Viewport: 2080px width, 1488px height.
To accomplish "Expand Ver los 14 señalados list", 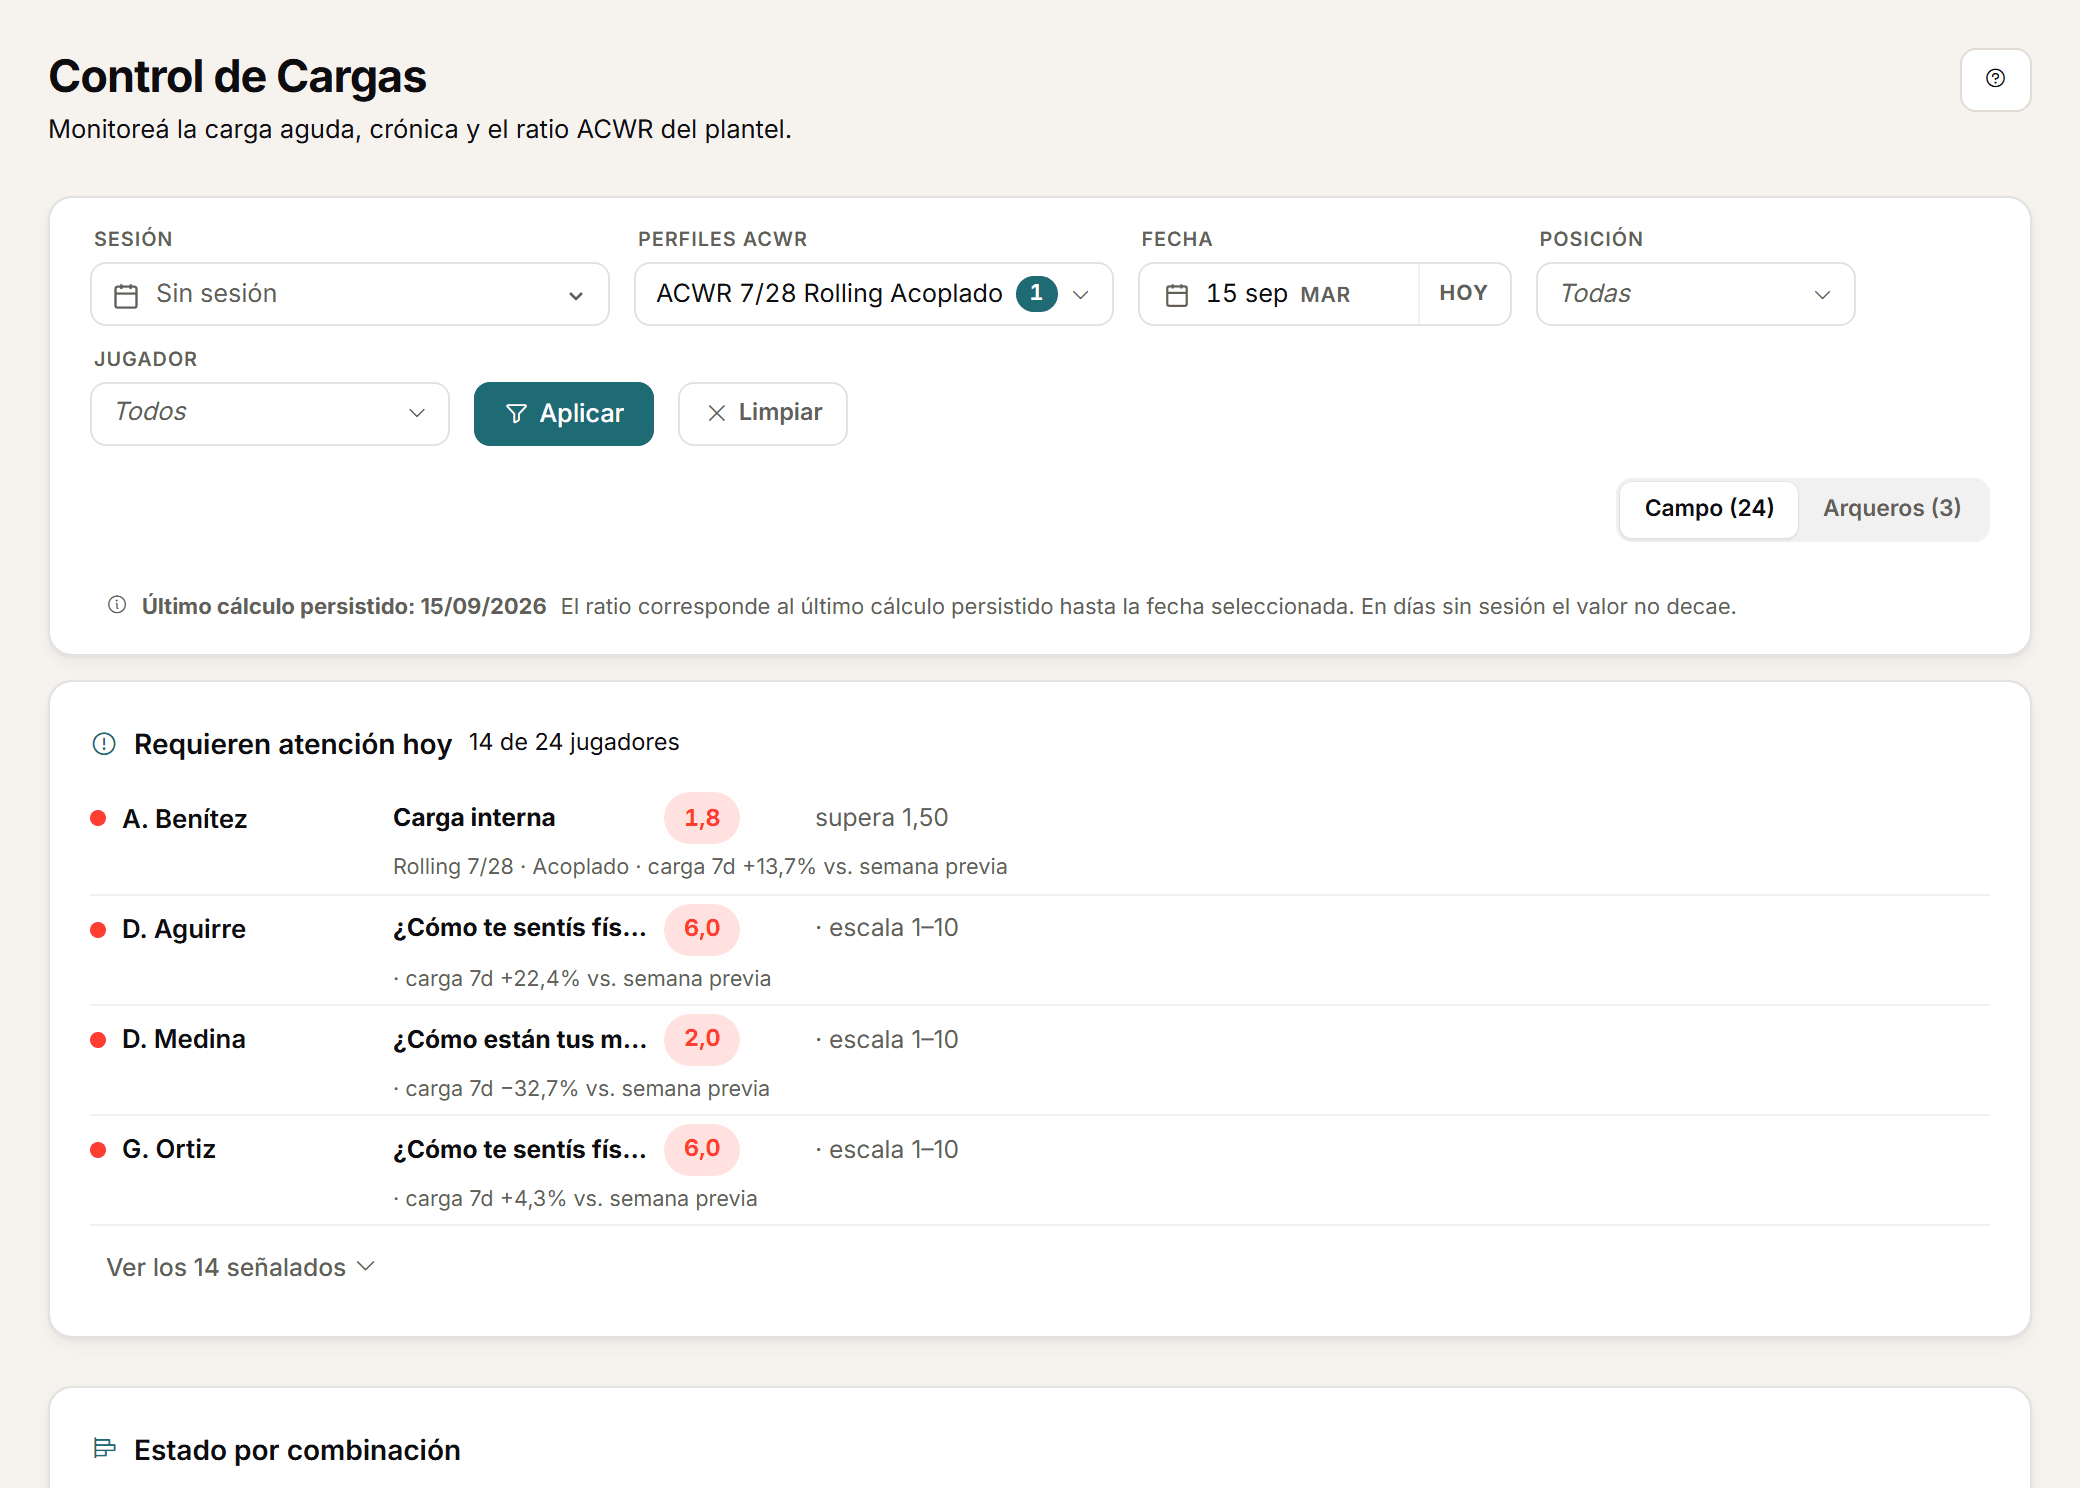I will tap(240, 1267).
